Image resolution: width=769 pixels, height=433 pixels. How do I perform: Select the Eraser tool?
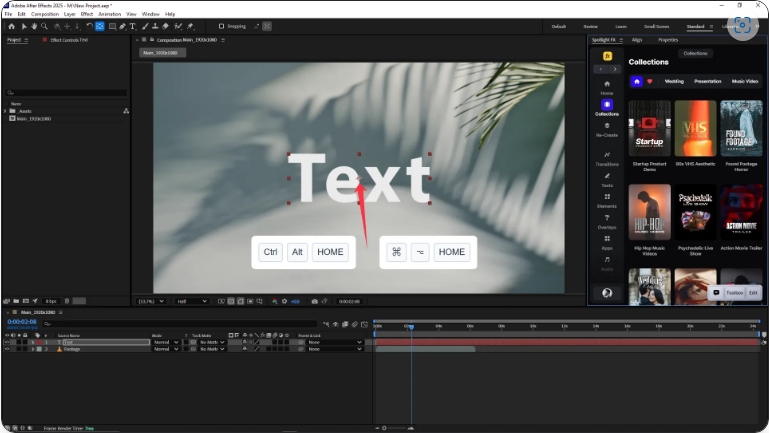tap(166, 26)
